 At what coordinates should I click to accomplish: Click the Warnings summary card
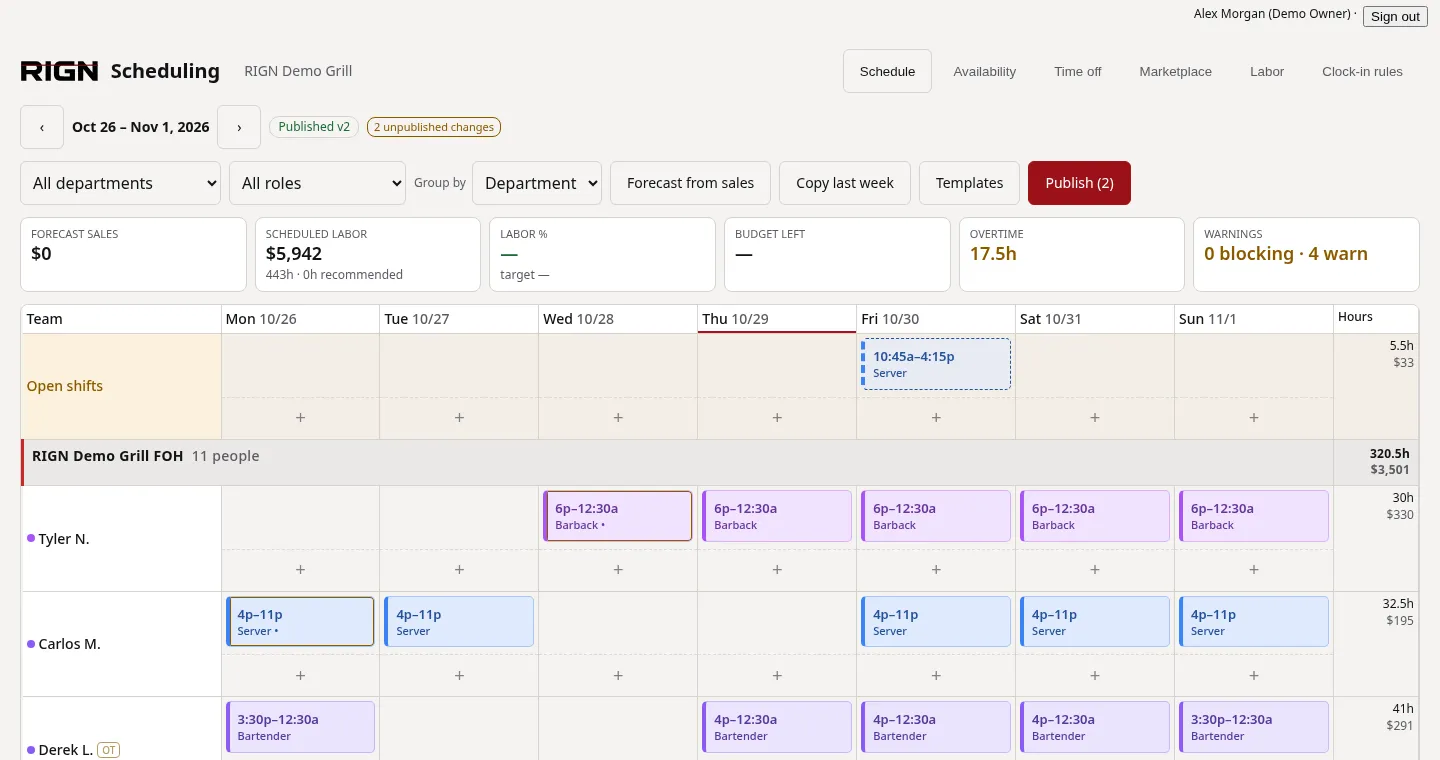[1306, 254]
